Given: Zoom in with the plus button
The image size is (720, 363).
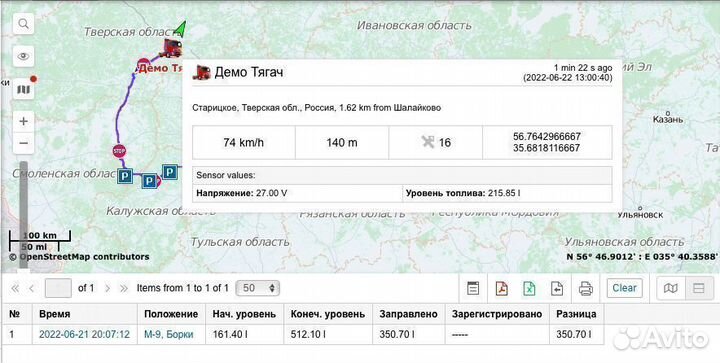Looking at the screenshot, I should point(23,122).
